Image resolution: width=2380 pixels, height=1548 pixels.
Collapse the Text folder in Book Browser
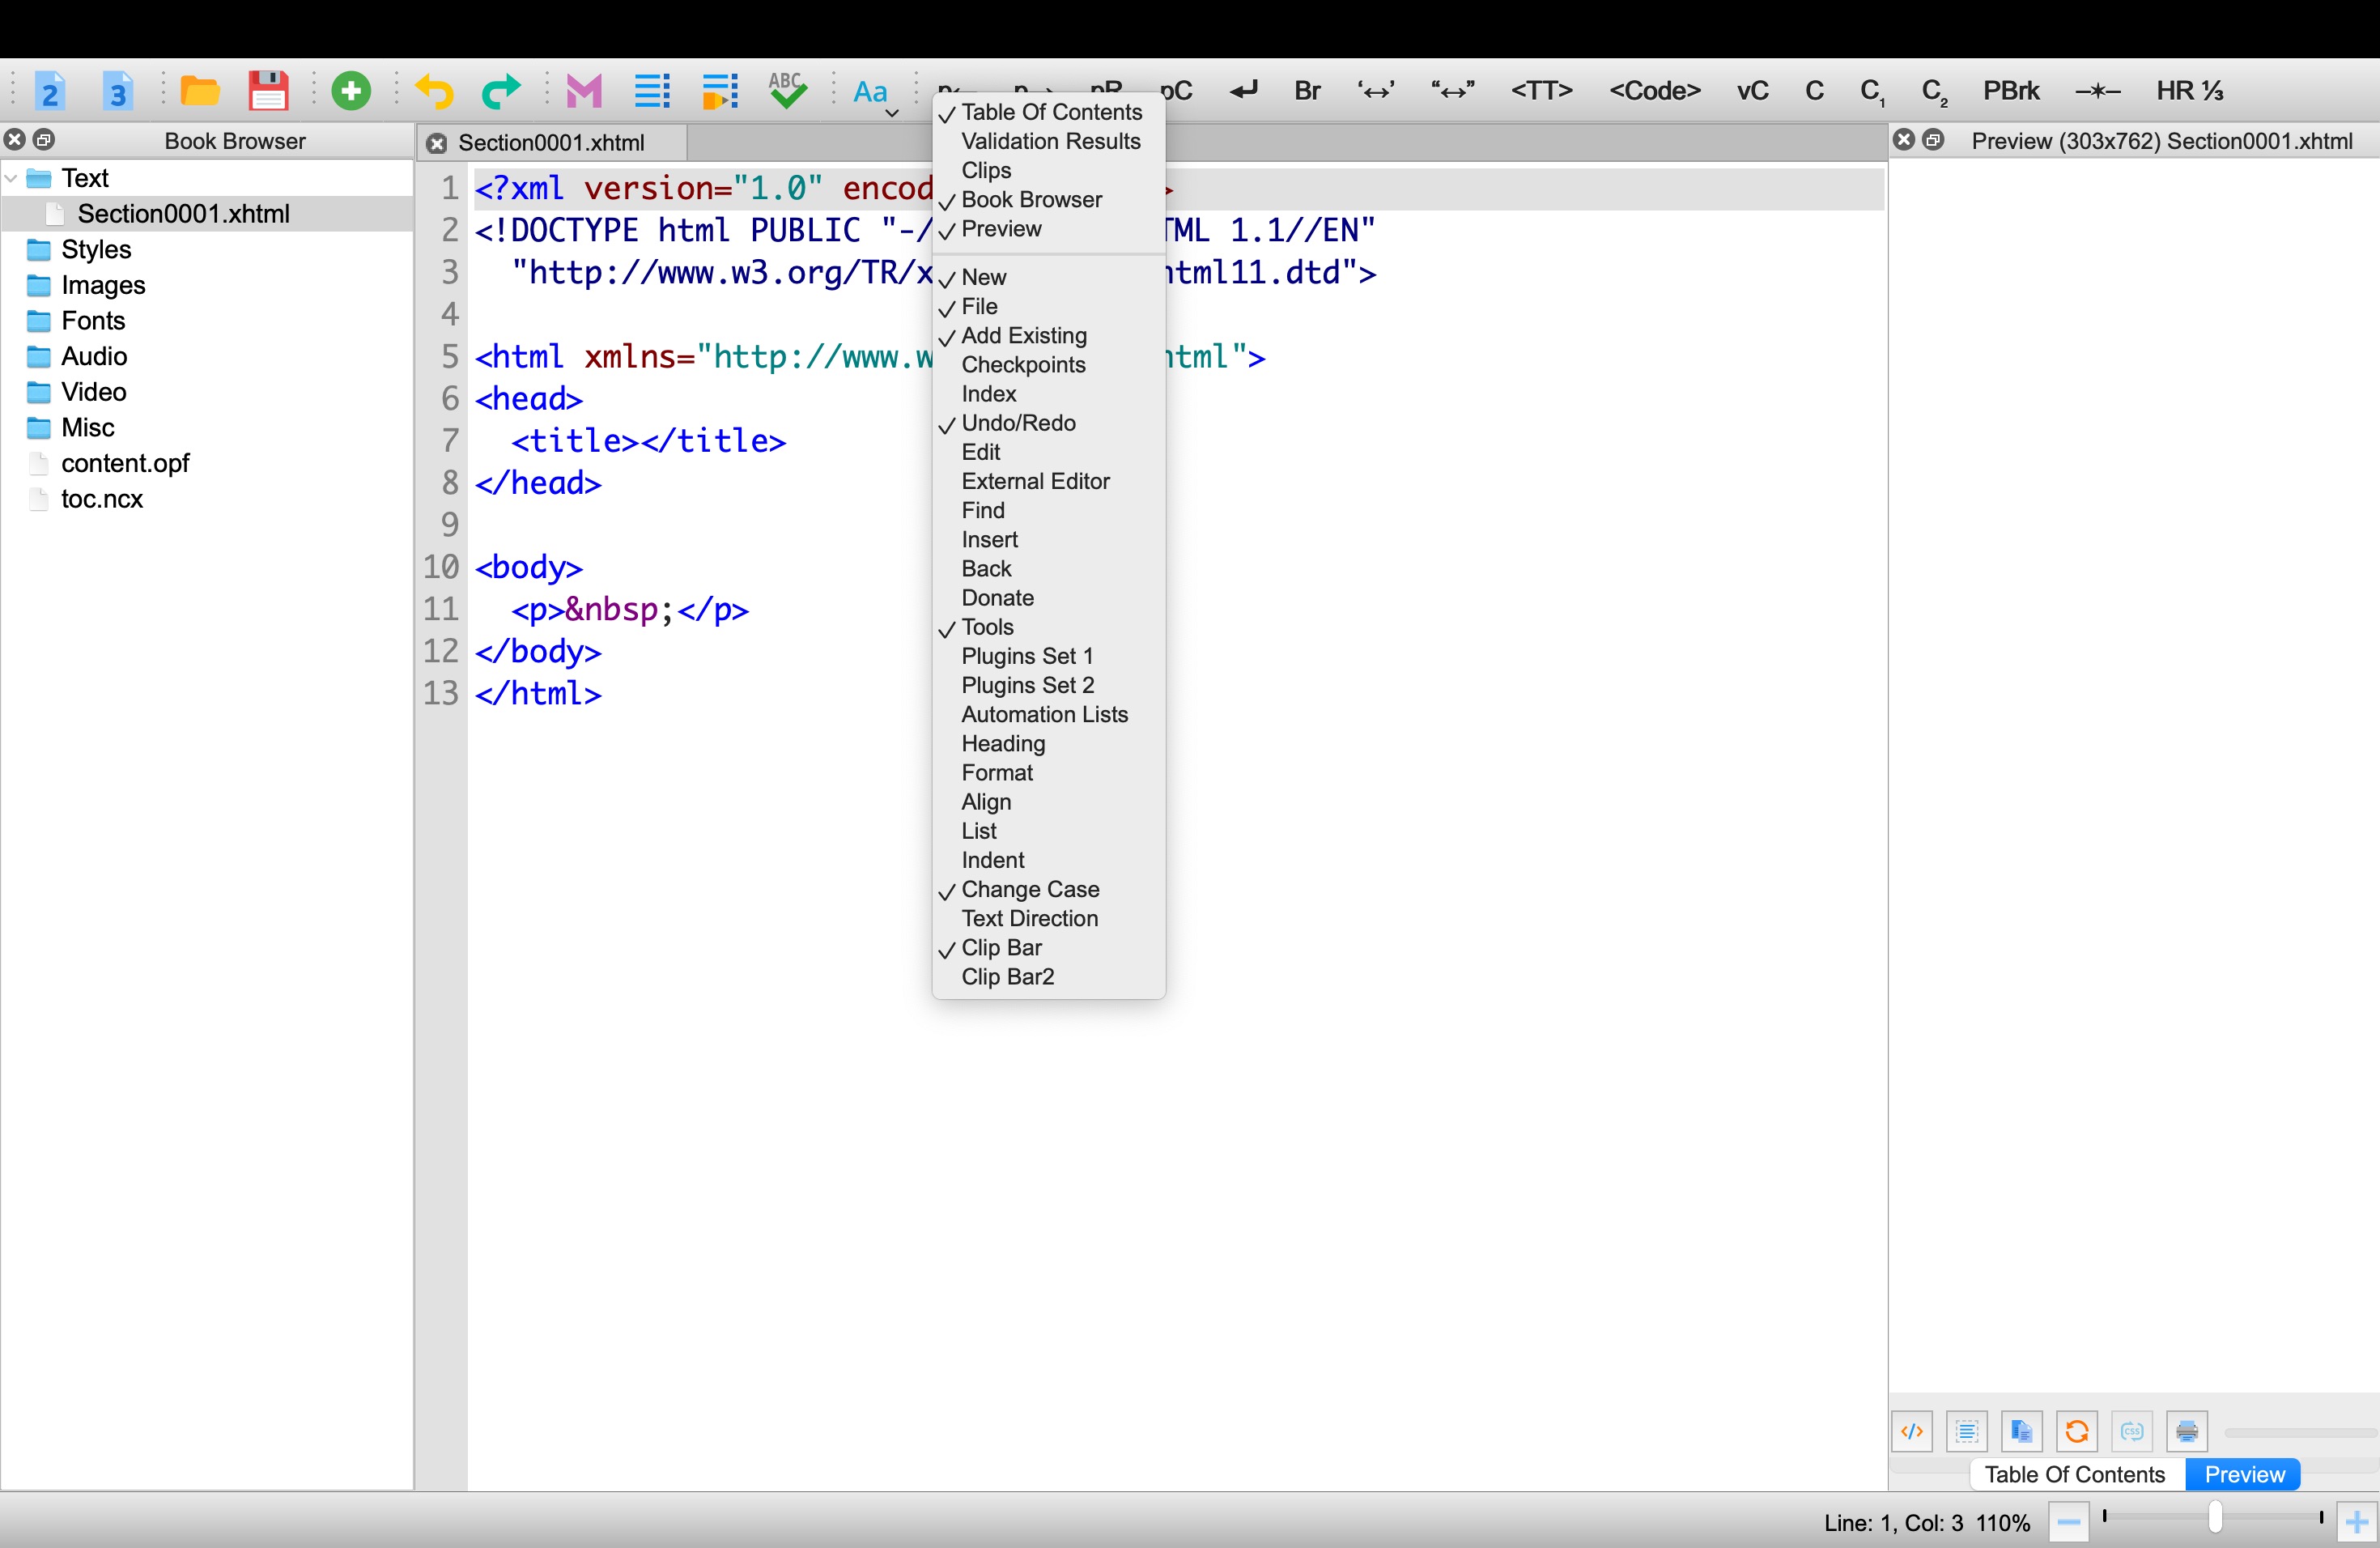pyautogui.click(x=12, y=178)
